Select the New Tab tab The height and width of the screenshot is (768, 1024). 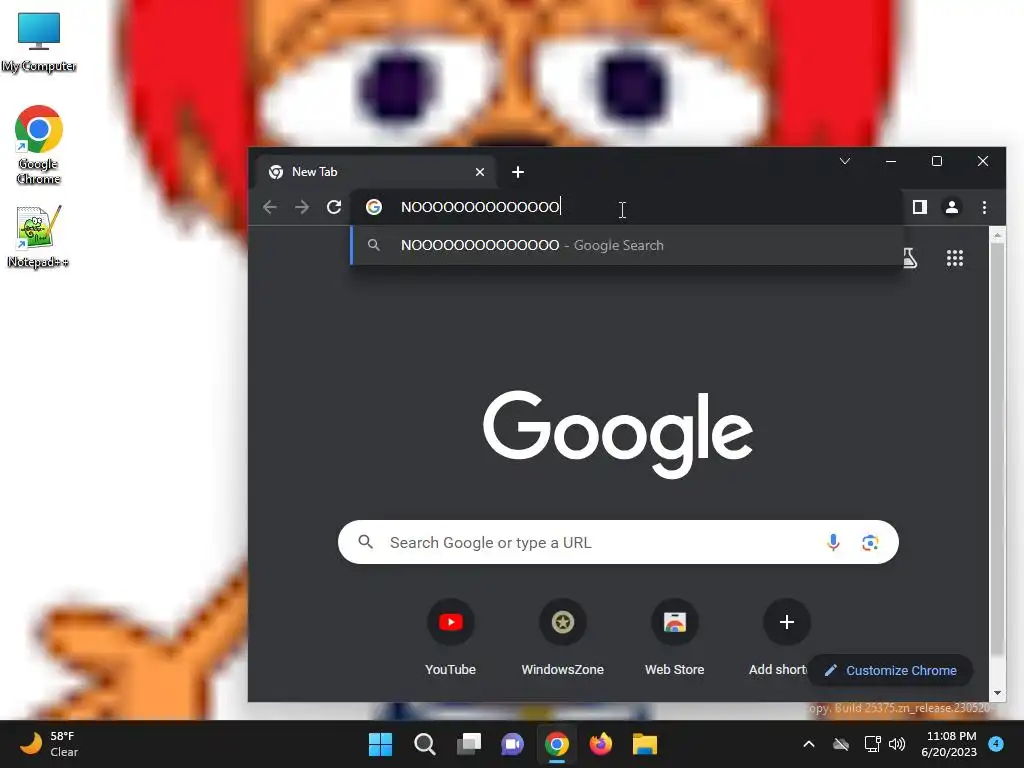point(376,172)
